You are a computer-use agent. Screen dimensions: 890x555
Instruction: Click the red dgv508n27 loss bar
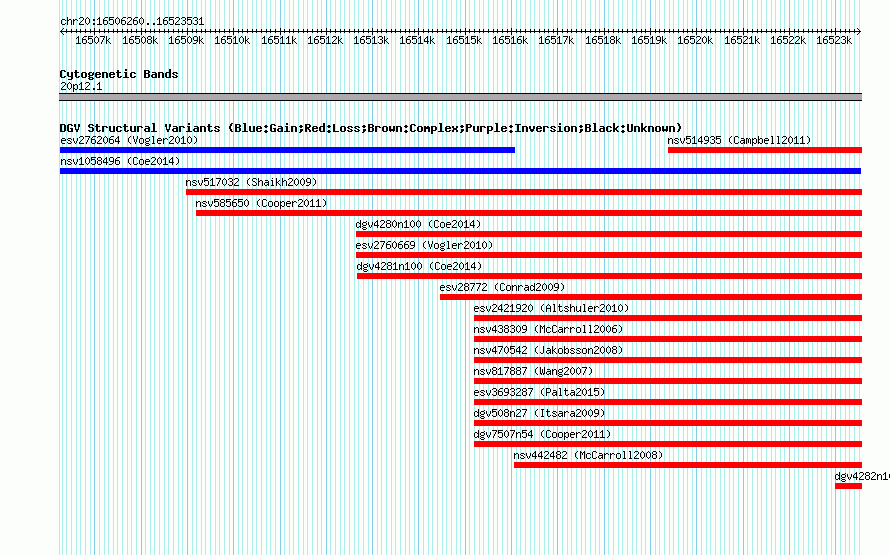(x=668, y=423)
